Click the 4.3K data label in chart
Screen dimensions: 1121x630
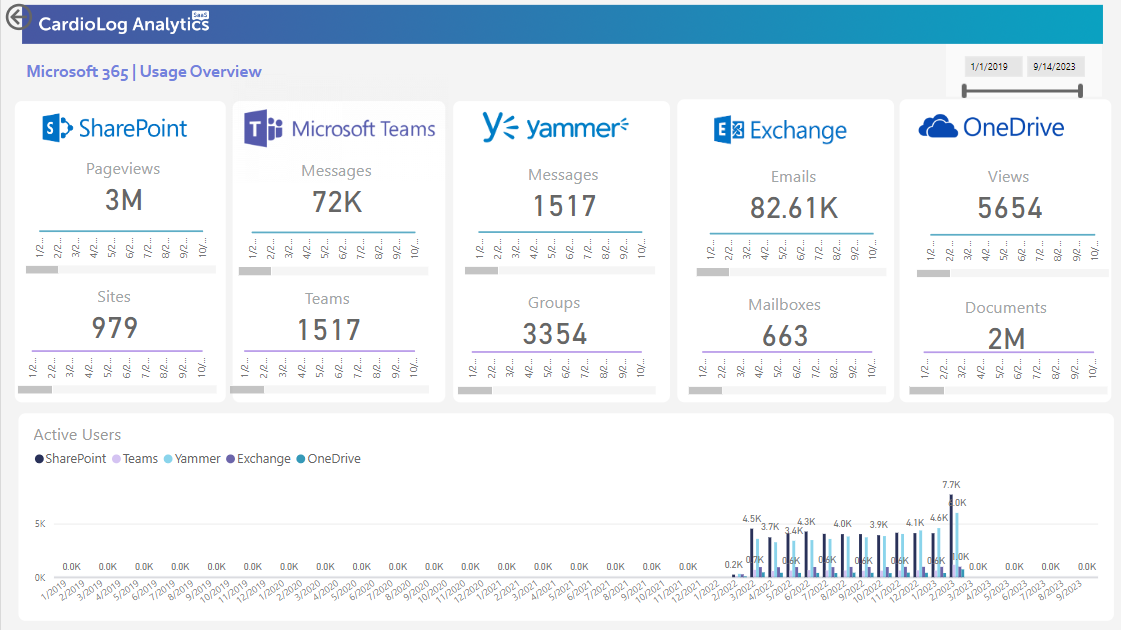(x=806, y=522)
